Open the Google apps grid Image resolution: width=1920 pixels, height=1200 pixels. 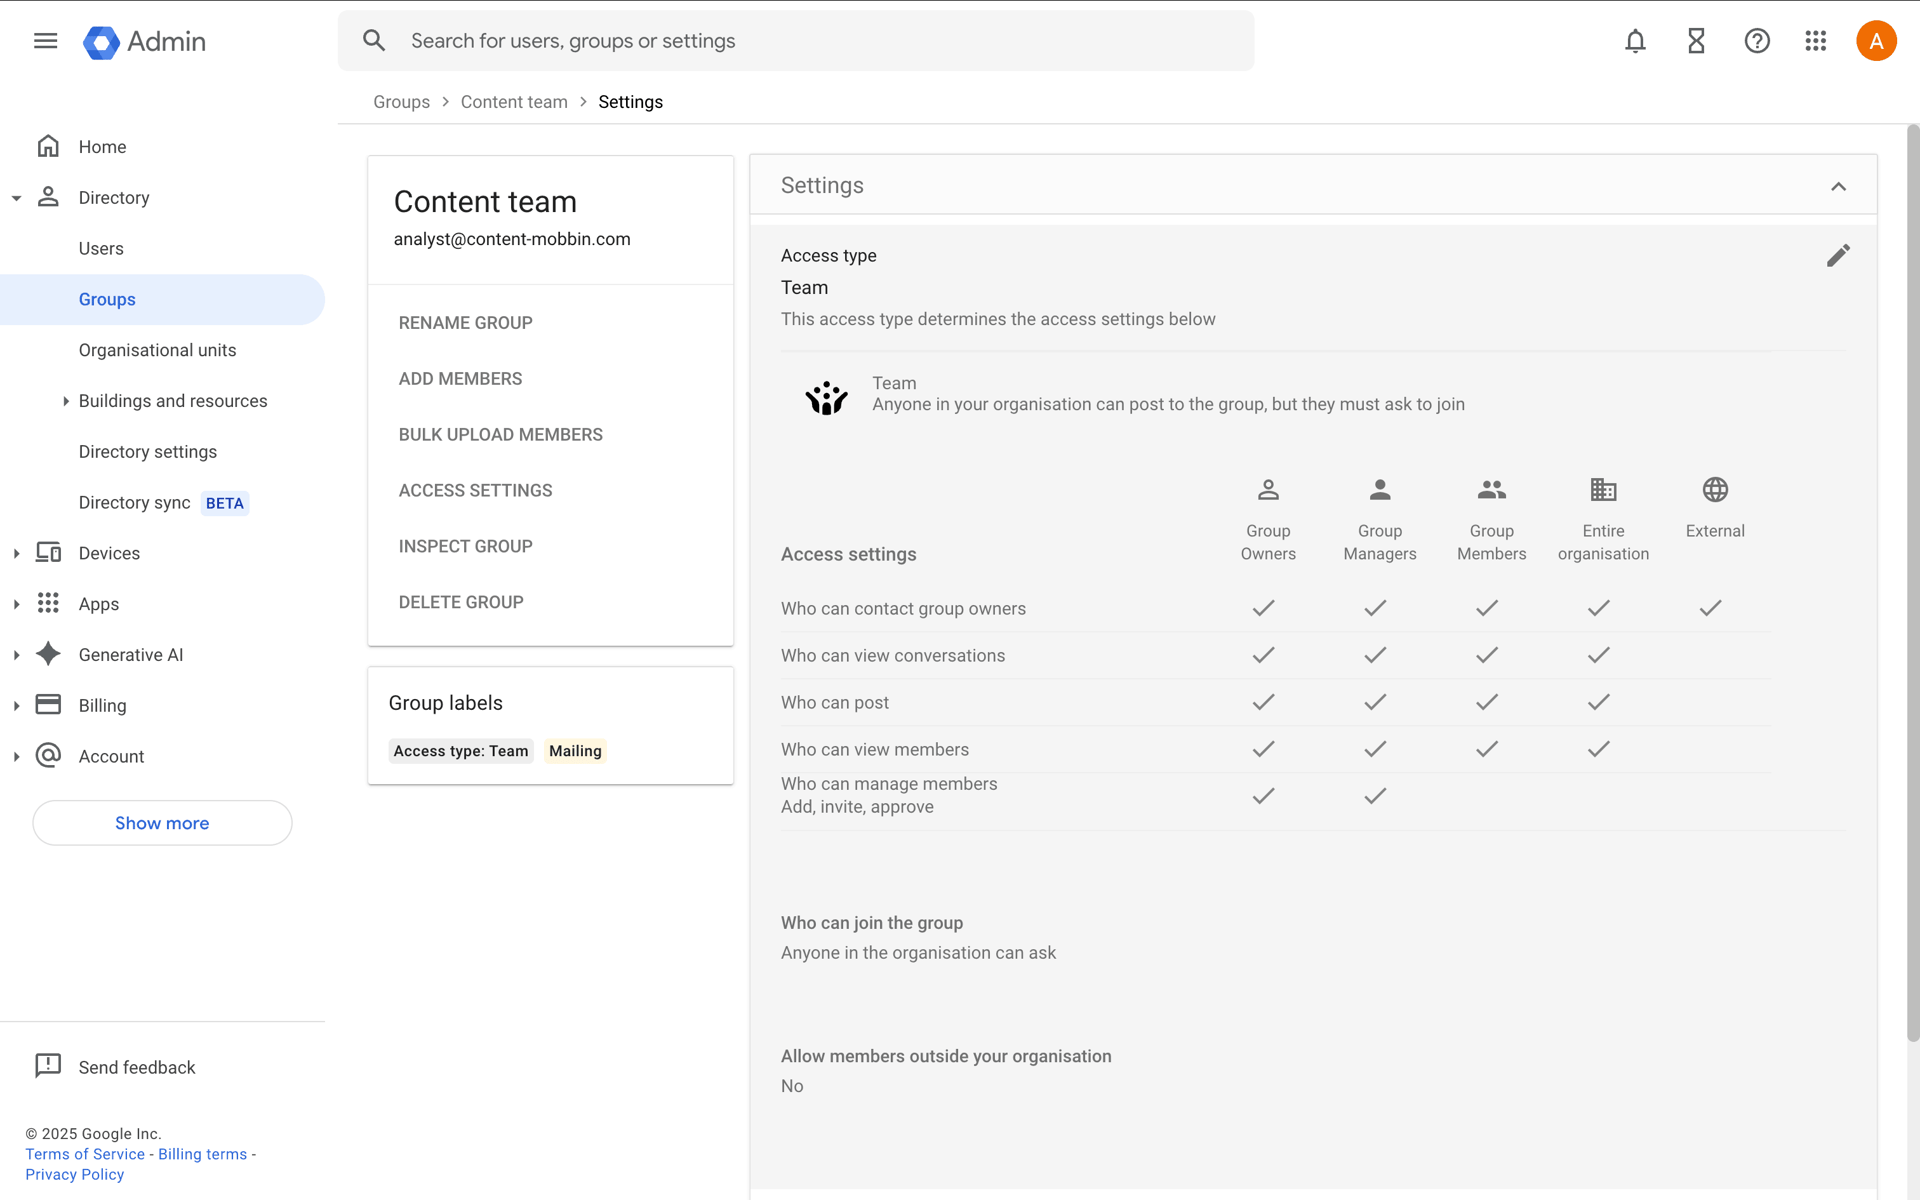(x=1816, y=41)
